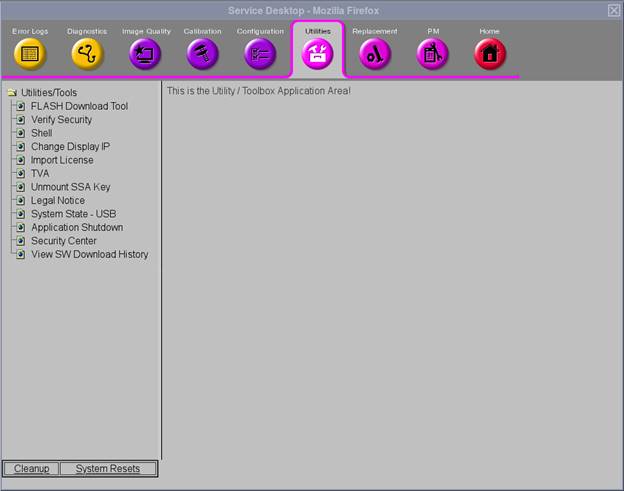Open the Error Logs icon
This screenshot has width=624, height=491.
[30, 54]
